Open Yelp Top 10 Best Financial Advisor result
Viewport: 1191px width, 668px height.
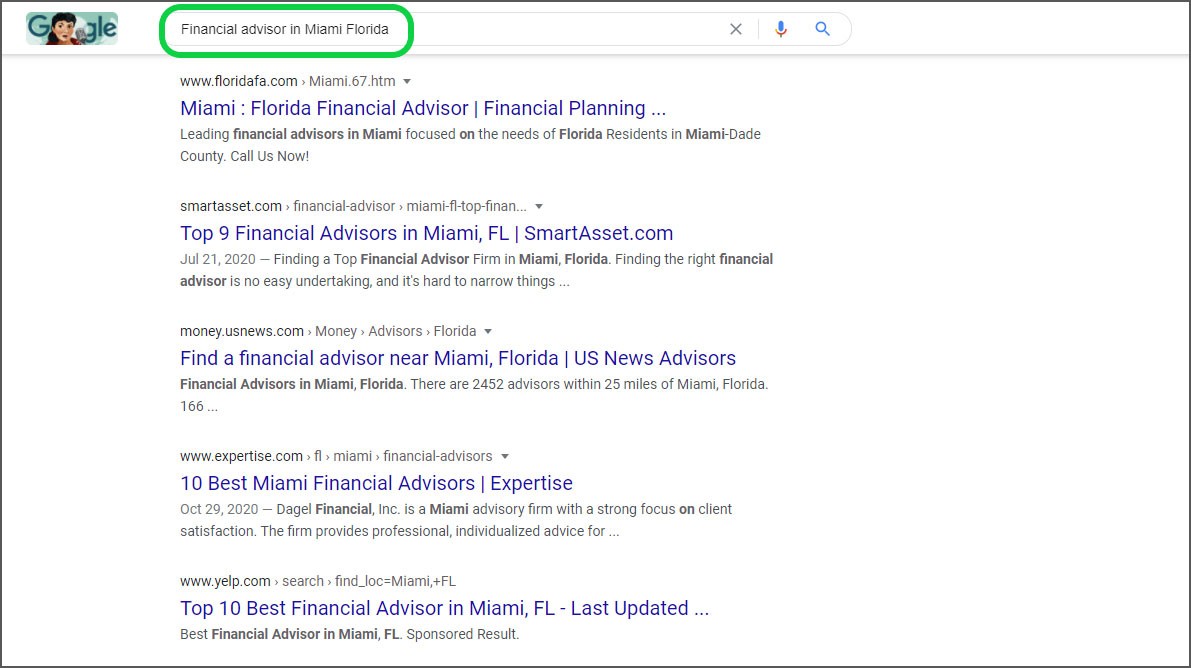click(444, 608)
